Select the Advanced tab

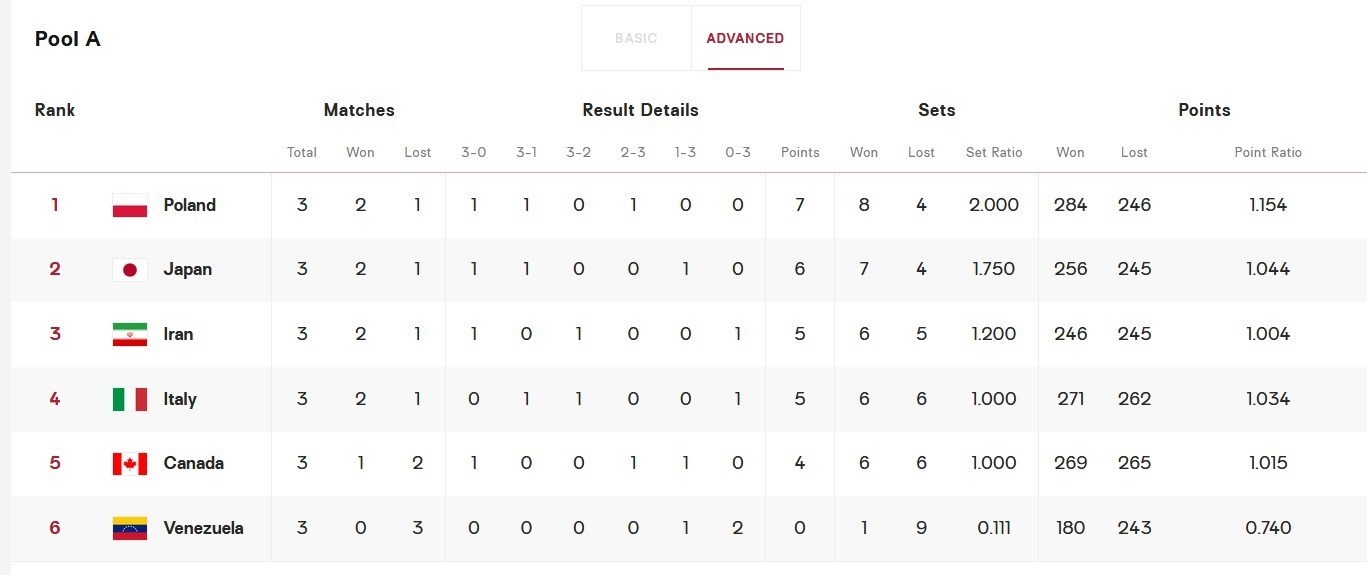[745, 39]
